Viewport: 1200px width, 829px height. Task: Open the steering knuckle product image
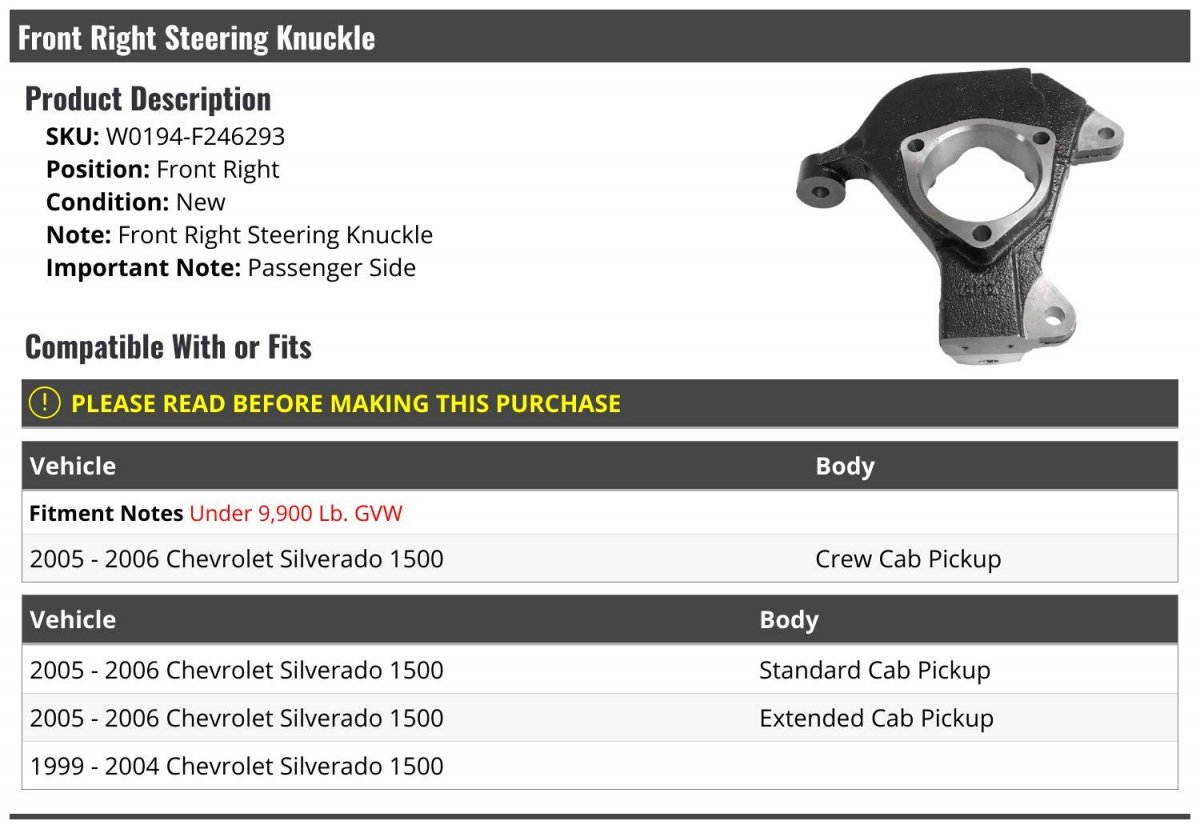(x=960, y=215)
